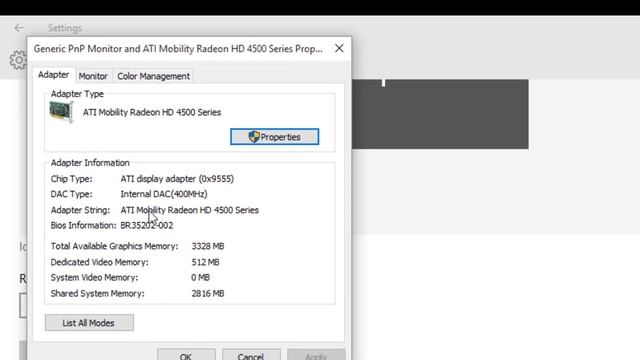Viewport: 640px width, 360px height.
Task: Click the dark display preview in Settings
Action: (440, 114)
